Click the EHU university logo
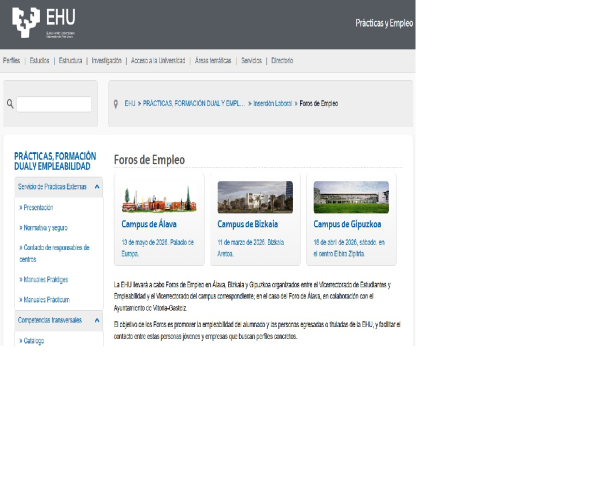 click(x=43, y=22)
